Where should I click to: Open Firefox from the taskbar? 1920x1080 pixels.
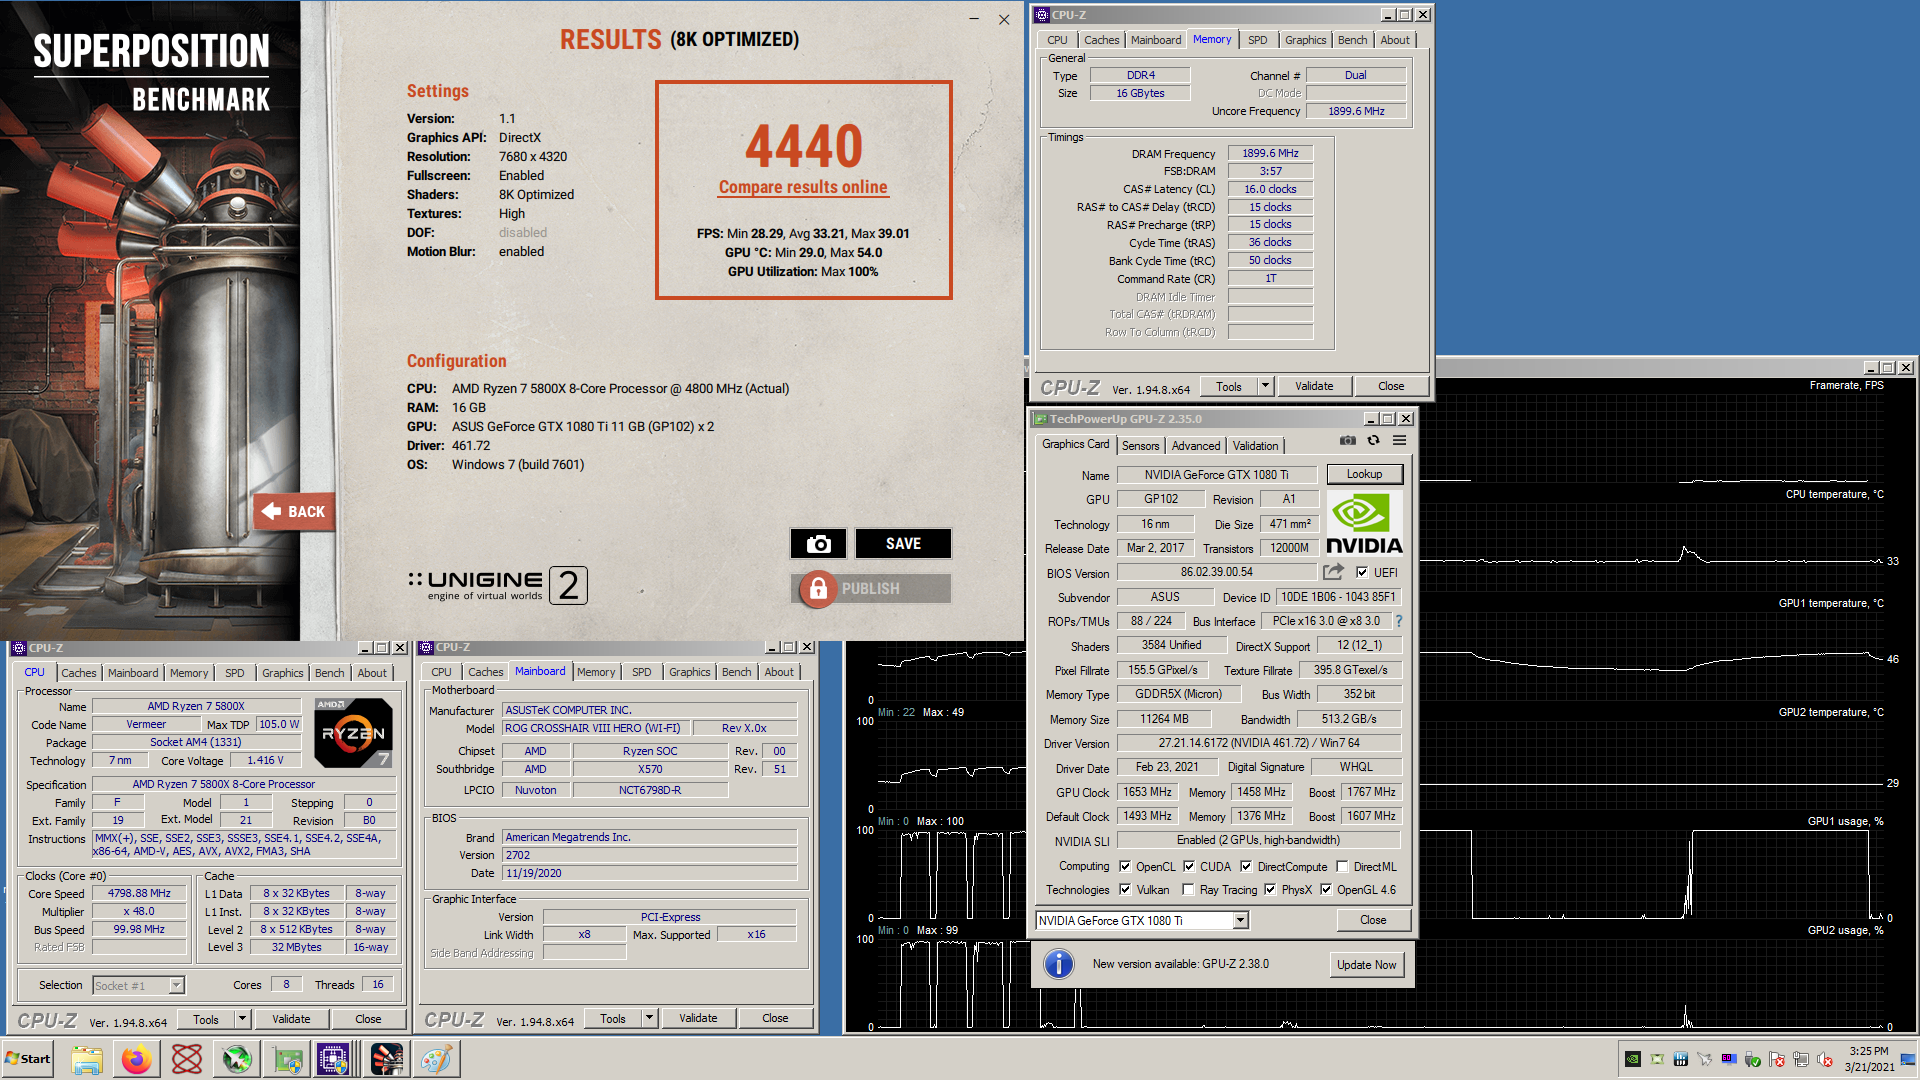pyautogui.click(x=137, y=1059)
